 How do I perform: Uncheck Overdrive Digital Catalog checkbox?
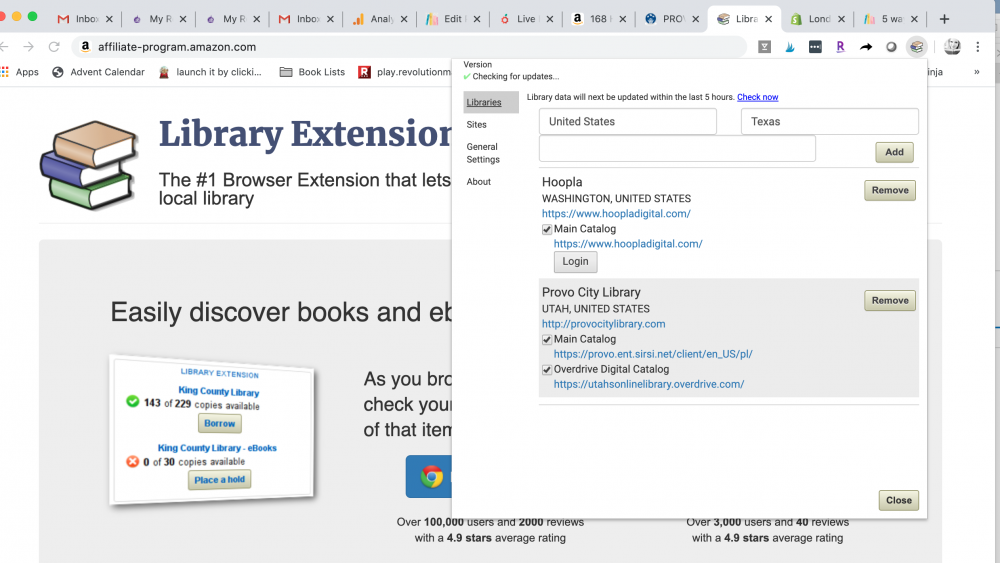point(547,370)
